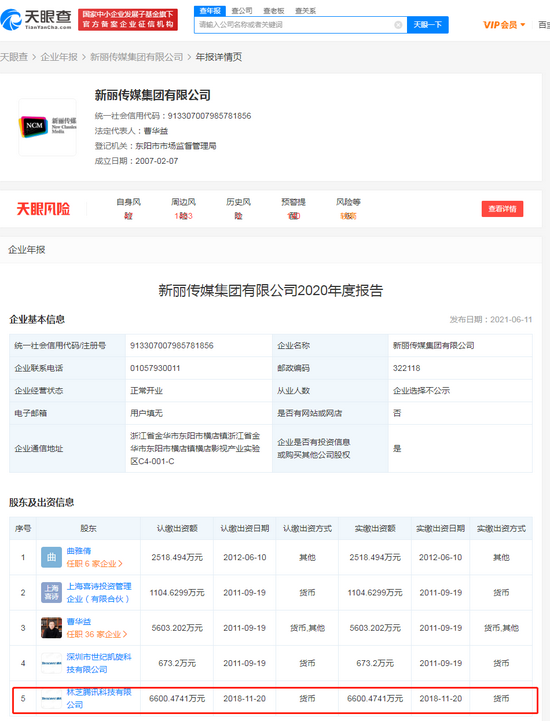The height and width of the screenshot is (721, 550).
Task: Click the 认缴出资额 column header
Action: [177, 528]
